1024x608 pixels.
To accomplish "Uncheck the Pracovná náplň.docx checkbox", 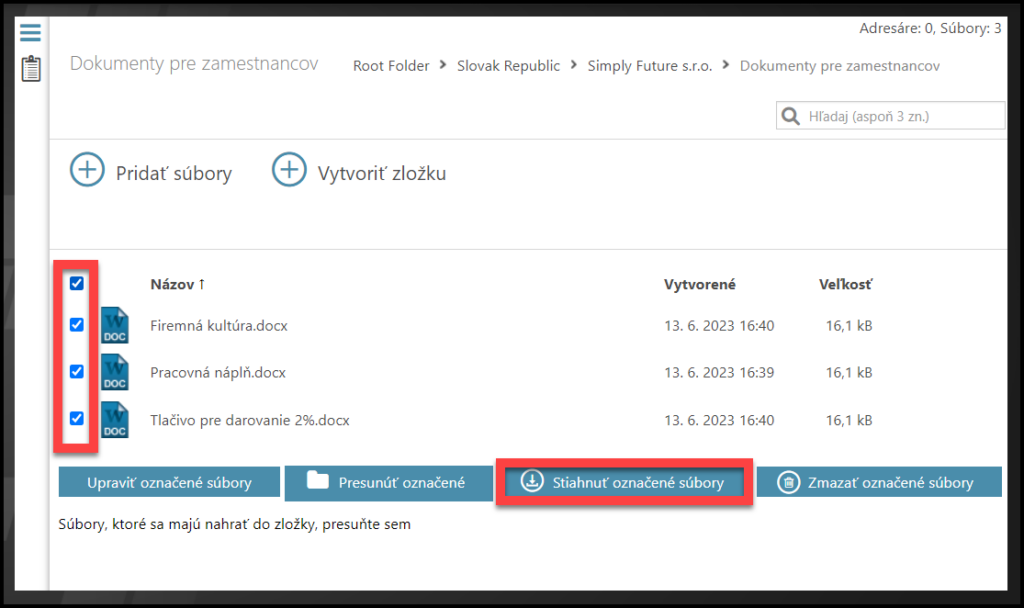I will tap(77, 372).
